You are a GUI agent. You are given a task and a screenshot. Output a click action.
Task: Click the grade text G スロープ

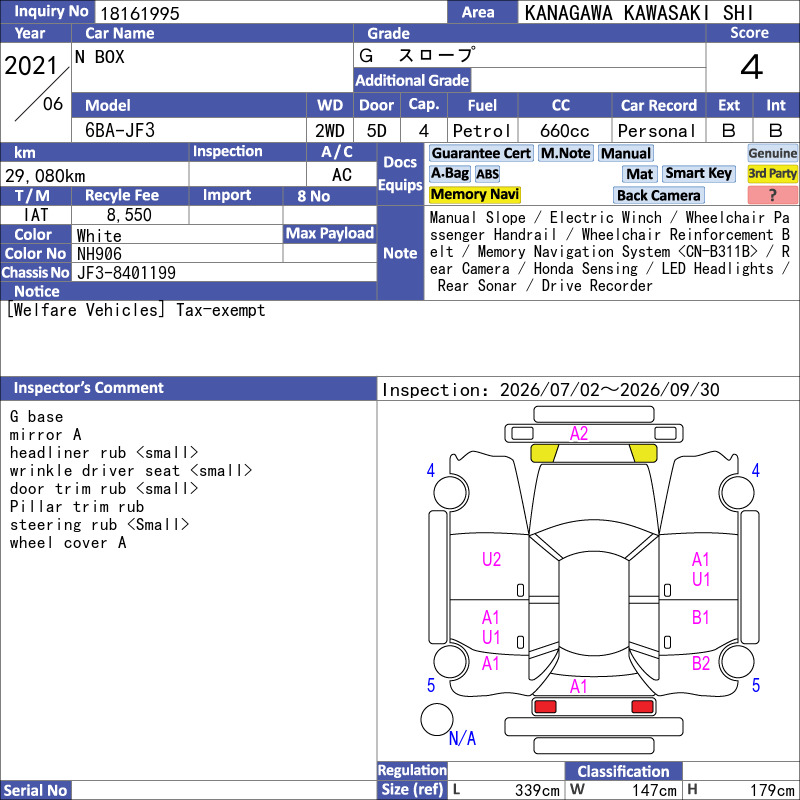(417, 56)
